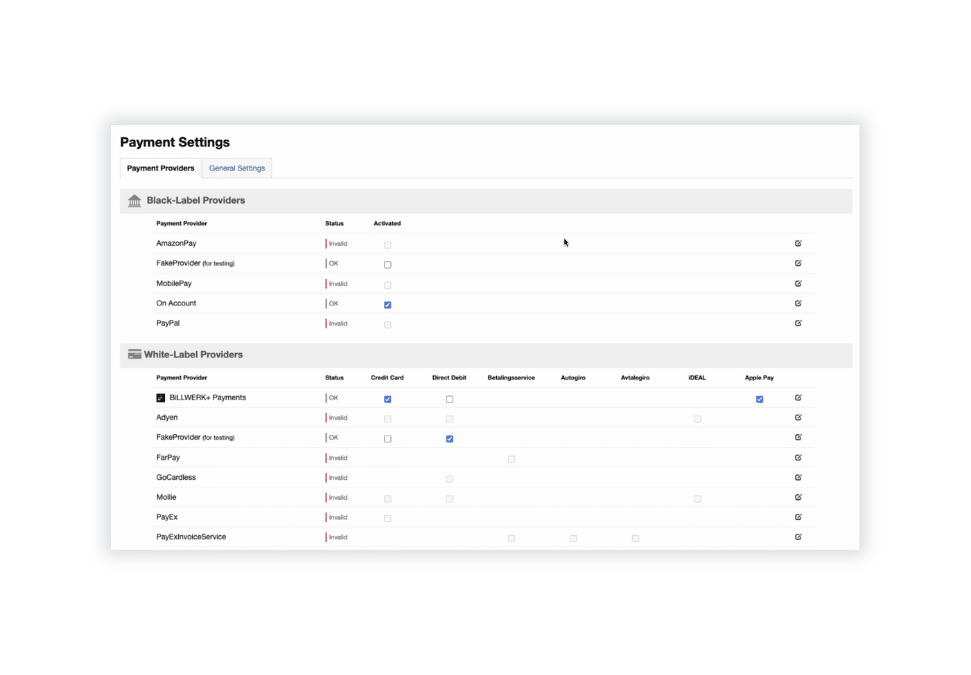Select the Payment Providers tab
This screenshot has width=971, height=675.
pos(160,168)
